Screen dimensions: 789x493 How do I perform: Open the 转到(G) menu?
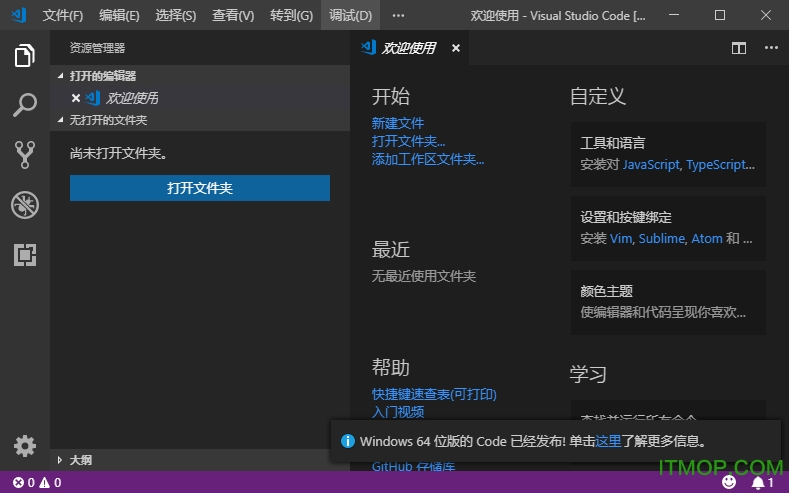pos(291,16)
